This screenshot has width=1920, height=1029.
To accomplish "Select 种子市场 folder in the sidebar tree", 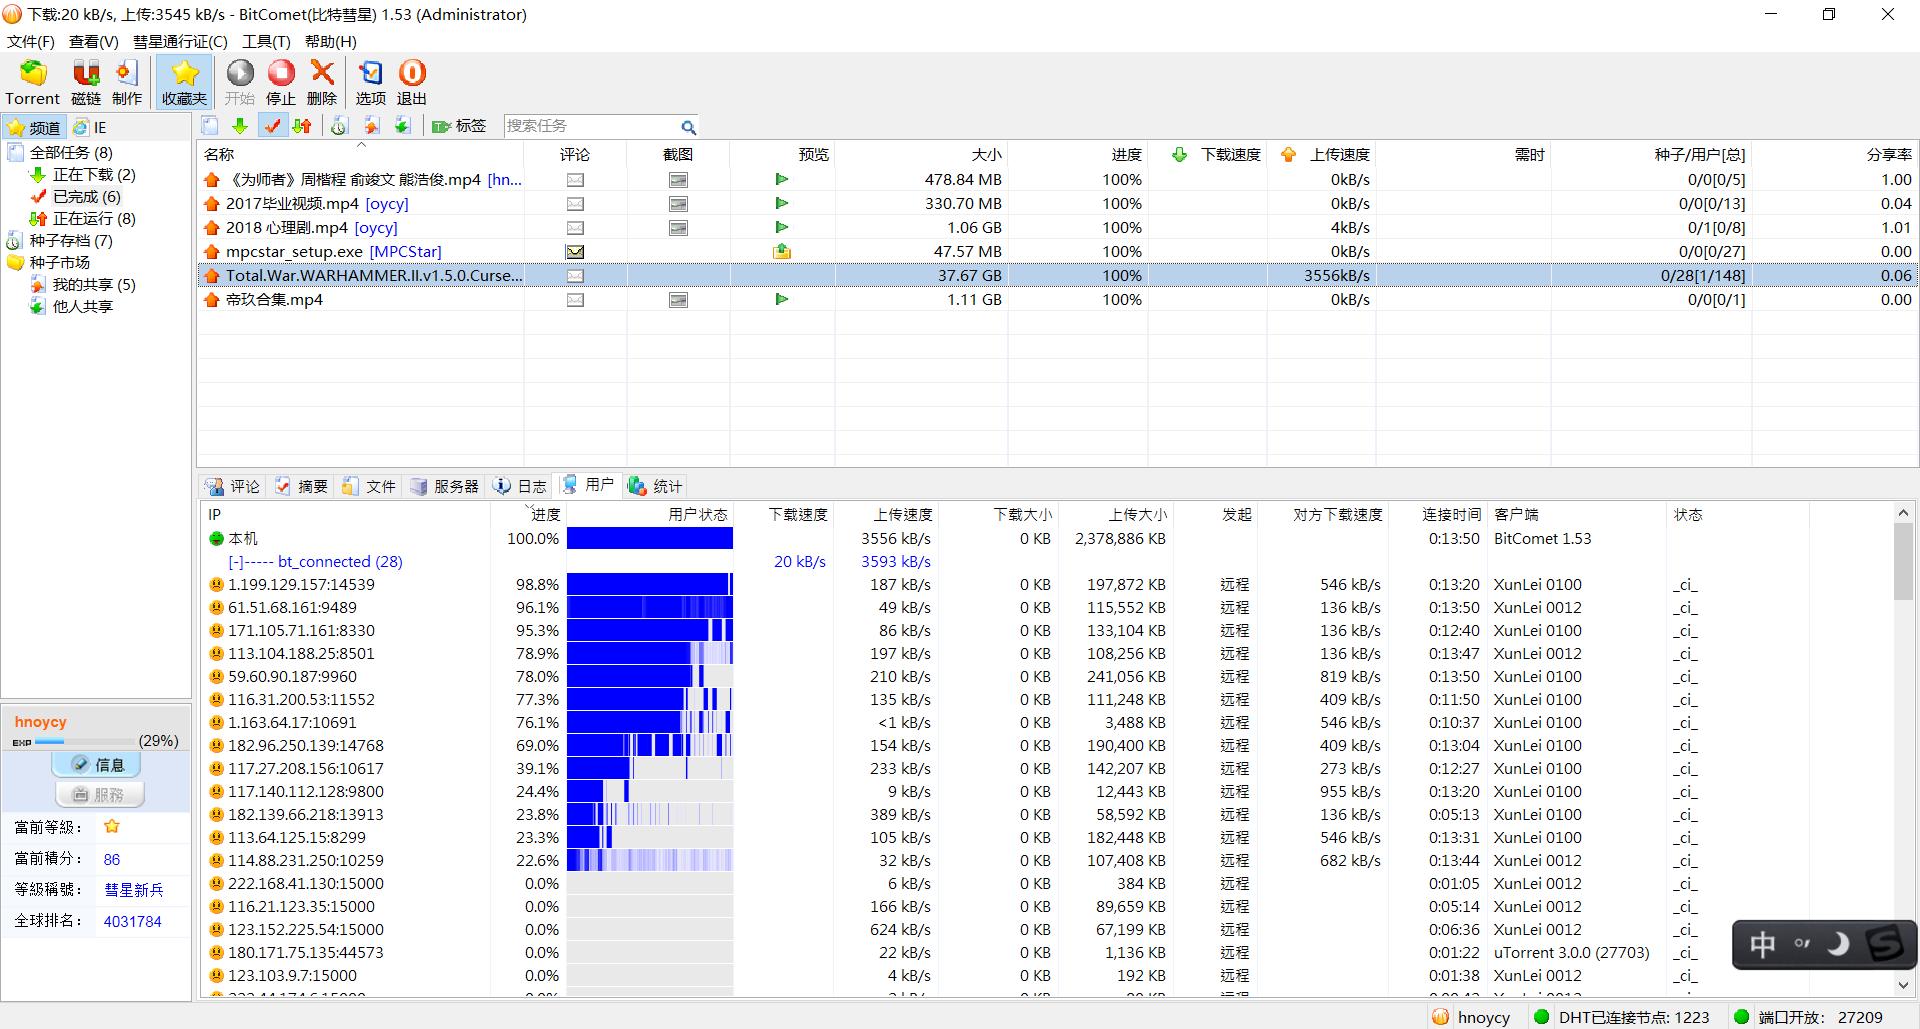I will click(x=59, y=262).
